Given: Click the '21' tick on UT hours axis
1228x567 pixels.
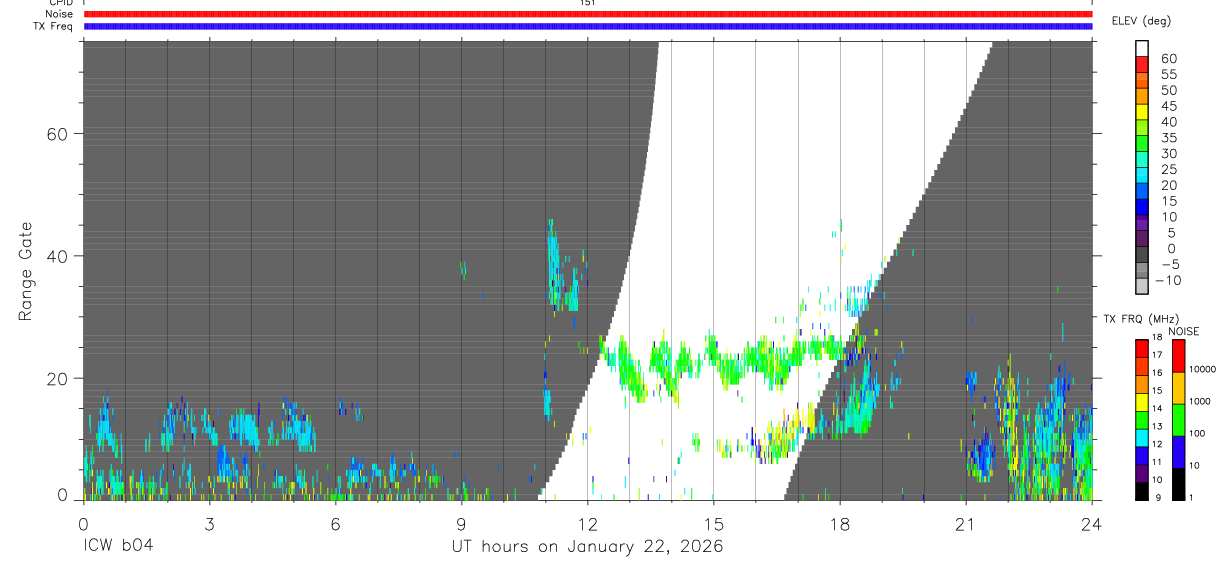Looking at the screenshot, I should (965, 525).
